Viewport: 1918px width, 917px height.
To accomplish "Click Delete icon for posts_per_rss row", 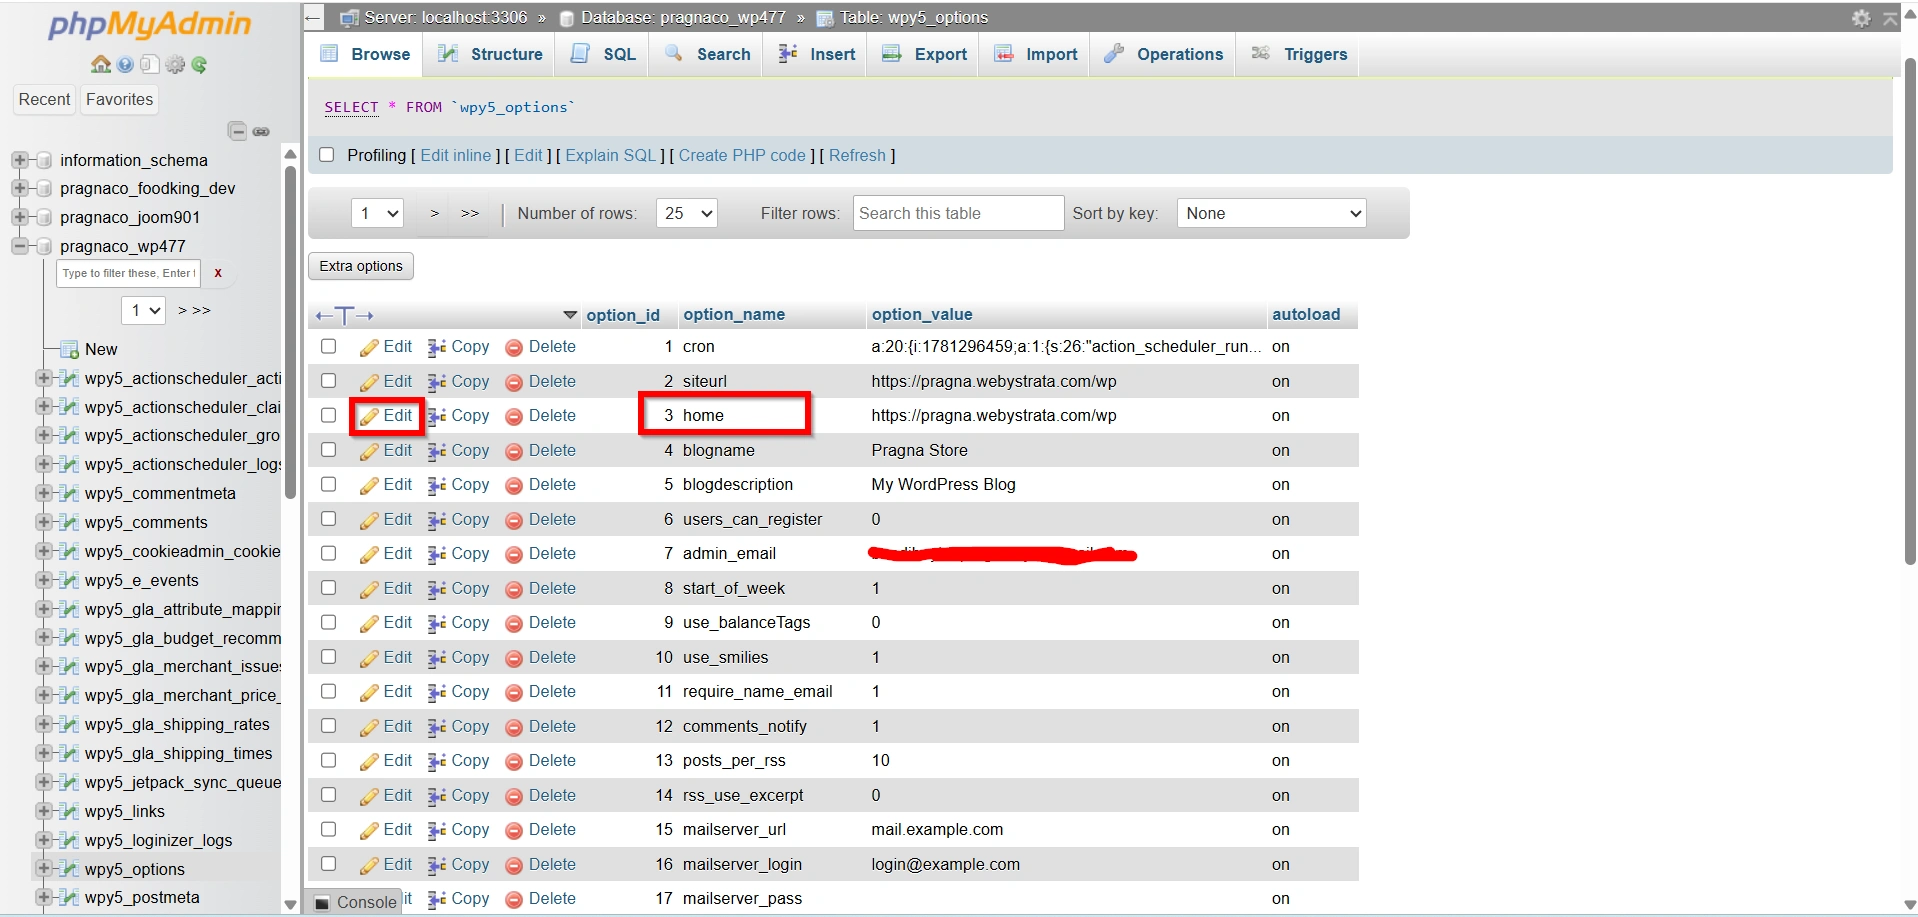I will 514,761.
